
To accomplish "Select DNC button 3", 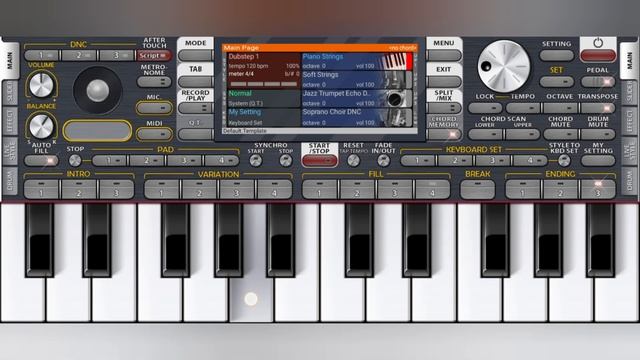I will click(x=117, y=56).
